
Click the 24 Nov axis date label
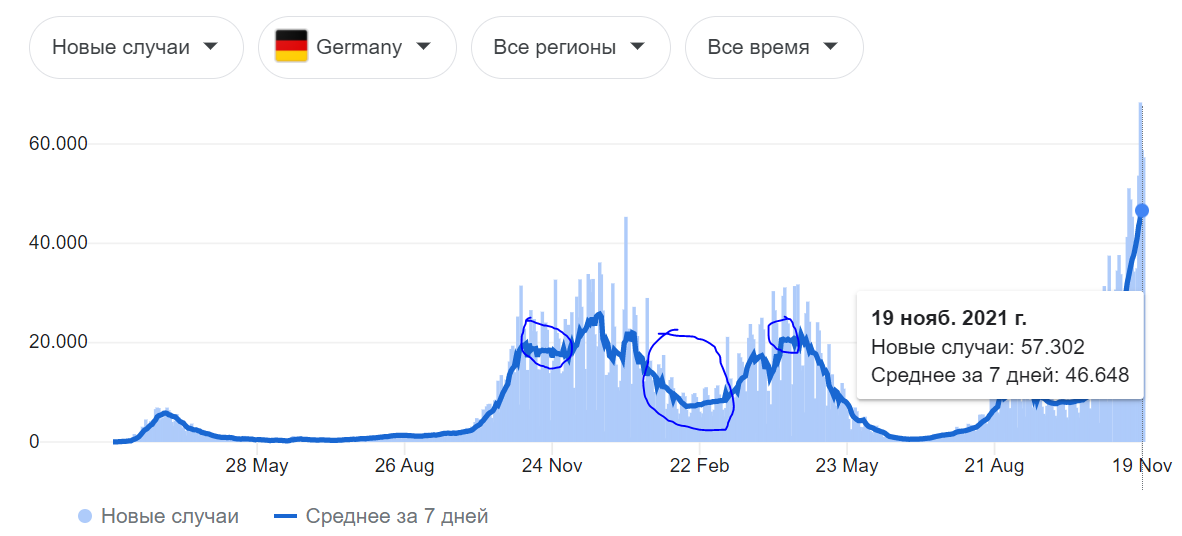[x=552, y=465]
